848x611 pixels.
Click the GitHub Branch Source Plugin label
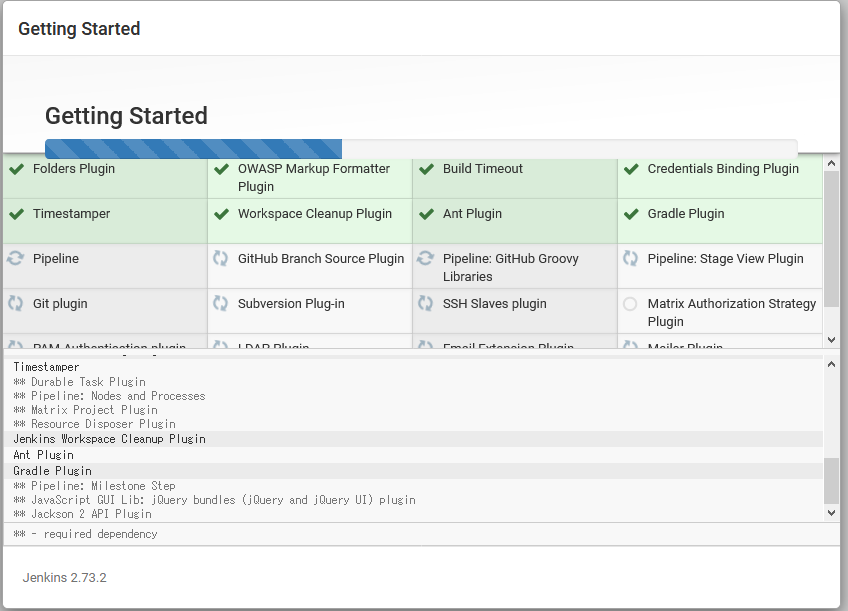321,258
